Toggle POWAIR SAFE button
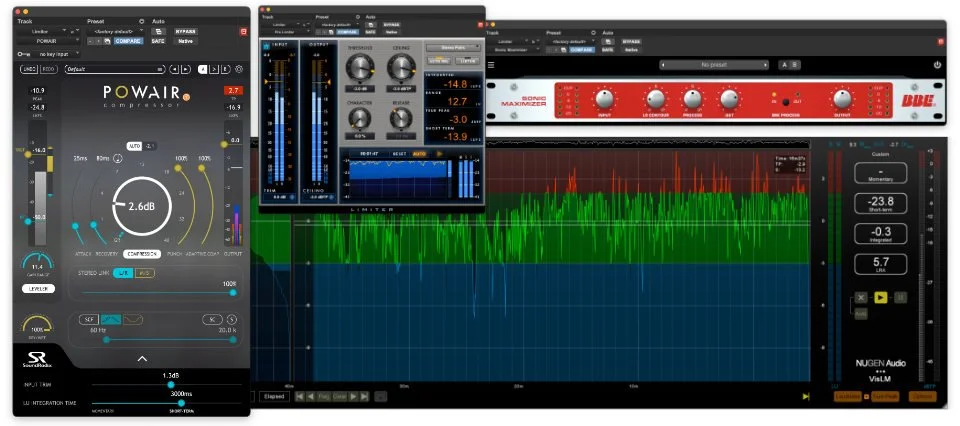This screenshot has height=426, width=960. pos(158,41)
